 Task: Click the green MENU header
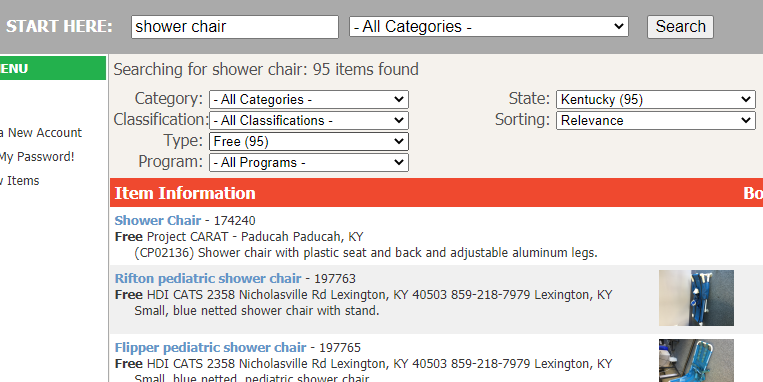pos(53,68)
